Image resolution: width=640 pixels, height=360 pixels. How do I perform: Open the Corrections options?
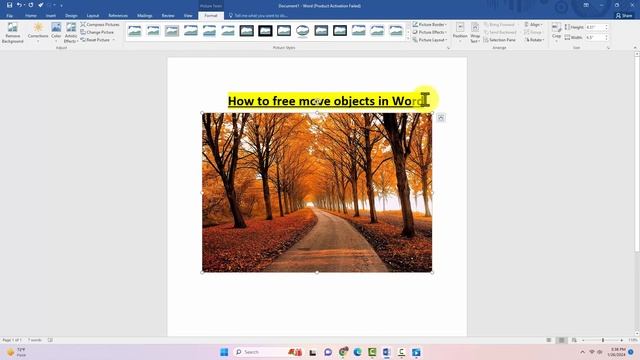tap(38, 33)
